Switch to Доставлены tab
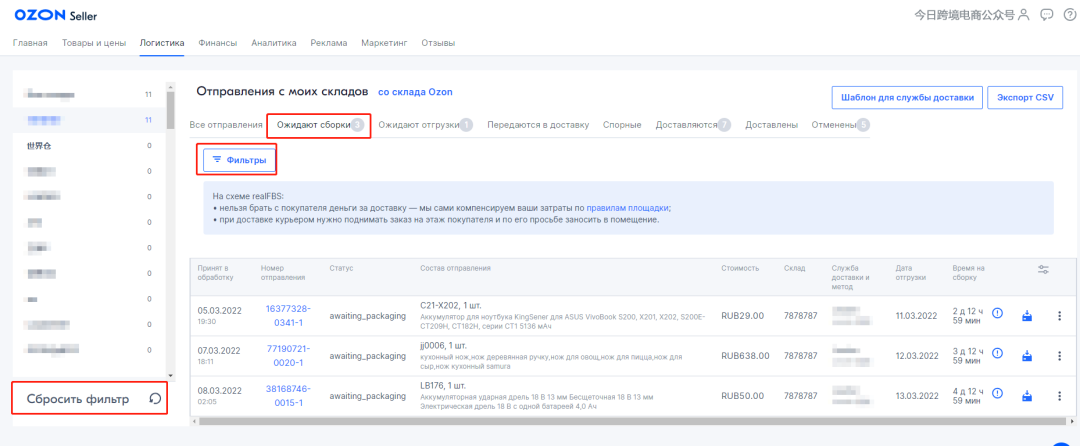1080x446 pixels. (771, 125)
